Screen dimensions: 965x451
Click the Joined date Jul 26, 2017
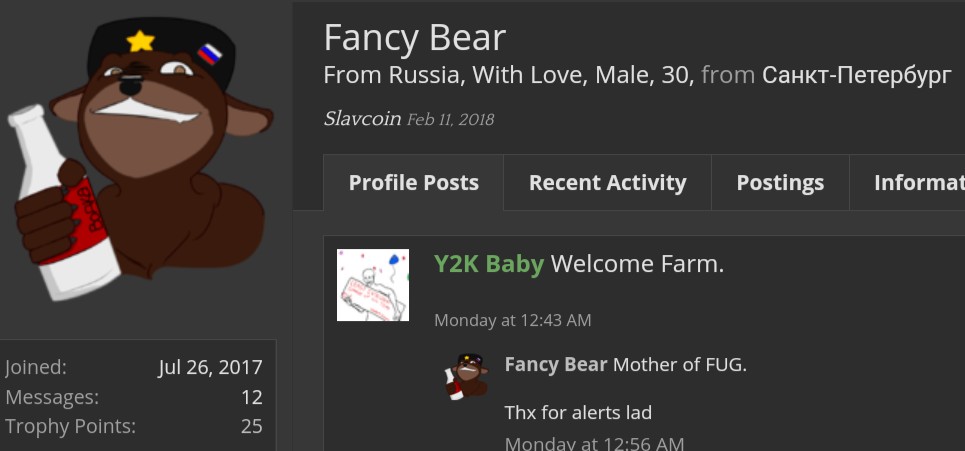click(210, 368)
